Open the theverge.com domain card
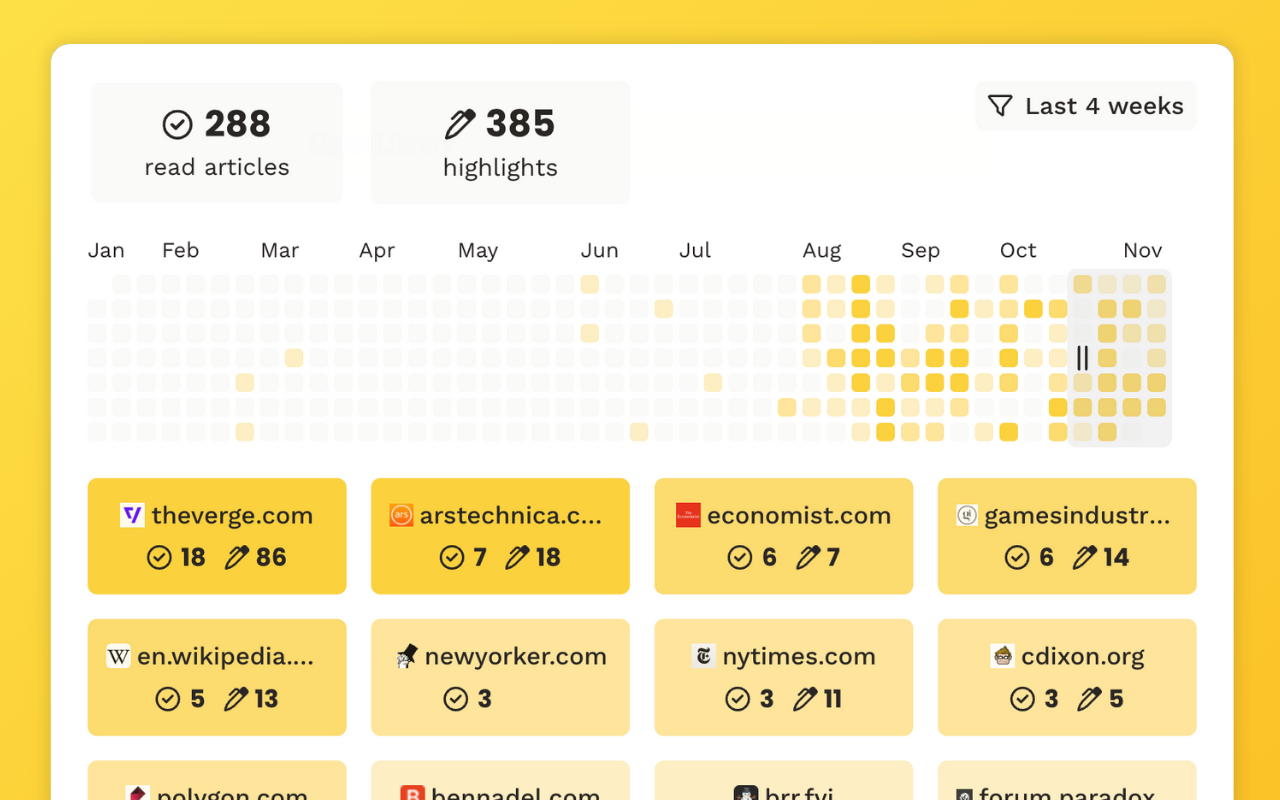 (x=217, y=536)
